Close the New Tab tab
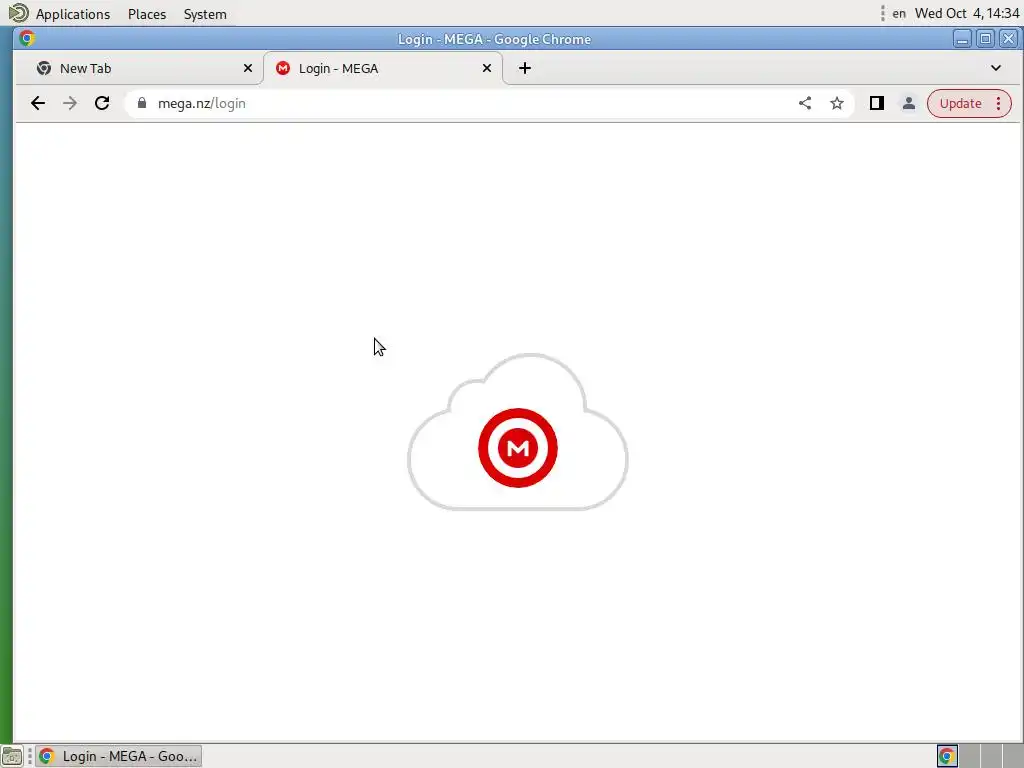The height and width of the screenshot is (768, 1024). [x=248, y=68]
